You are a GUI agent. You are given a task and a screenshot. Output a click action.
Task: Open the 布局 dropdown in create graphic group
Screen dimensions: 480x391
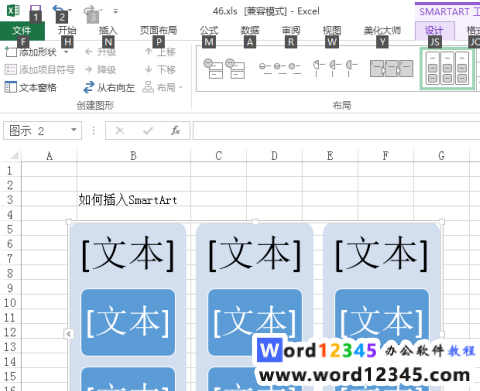pos(163,87)
